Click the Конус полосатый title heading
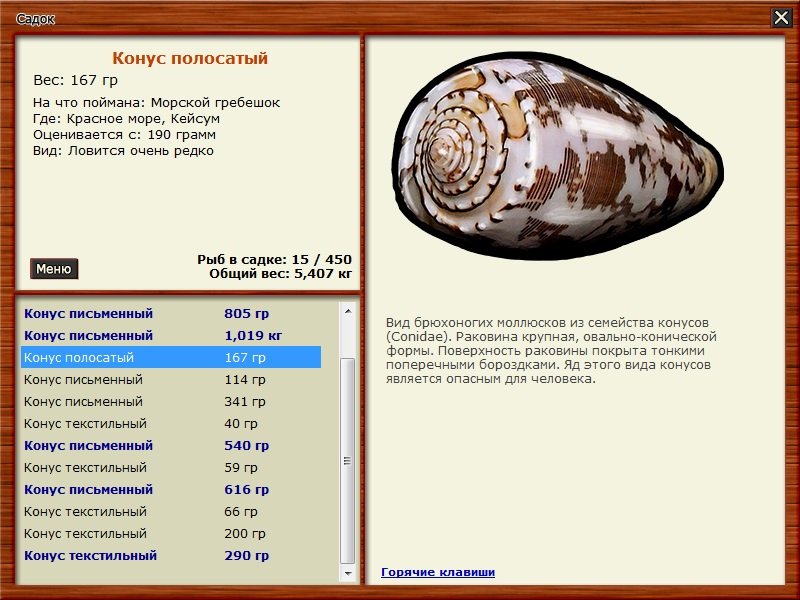800x600 pixels. (x=190, y=58)
